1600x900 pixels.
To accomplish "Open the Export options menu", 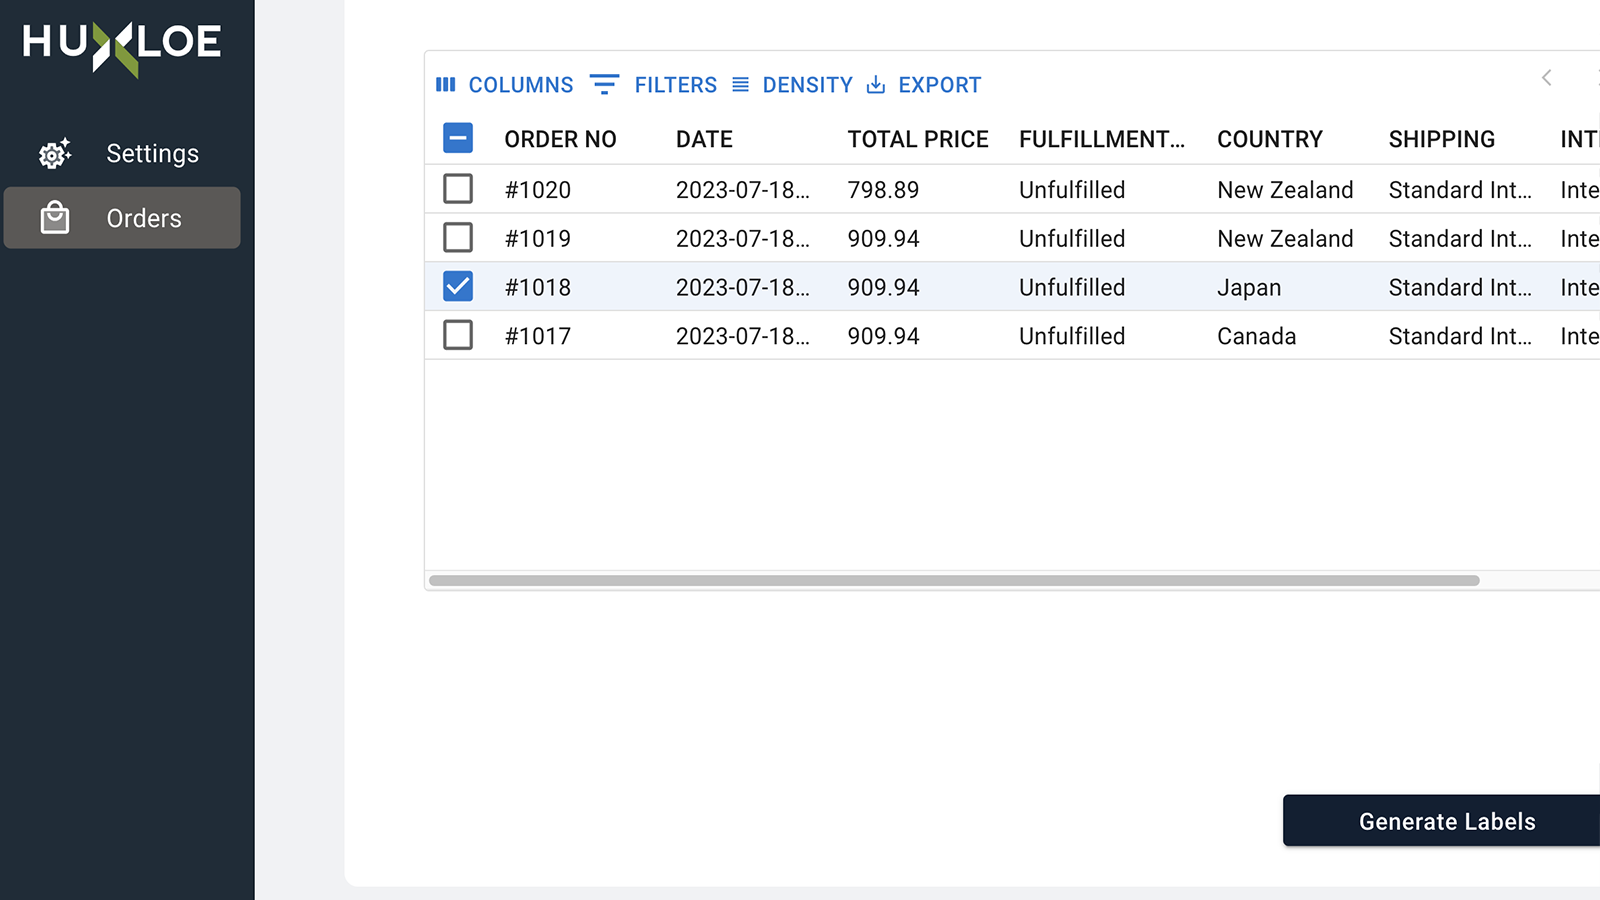I will (x=939, y=85).
